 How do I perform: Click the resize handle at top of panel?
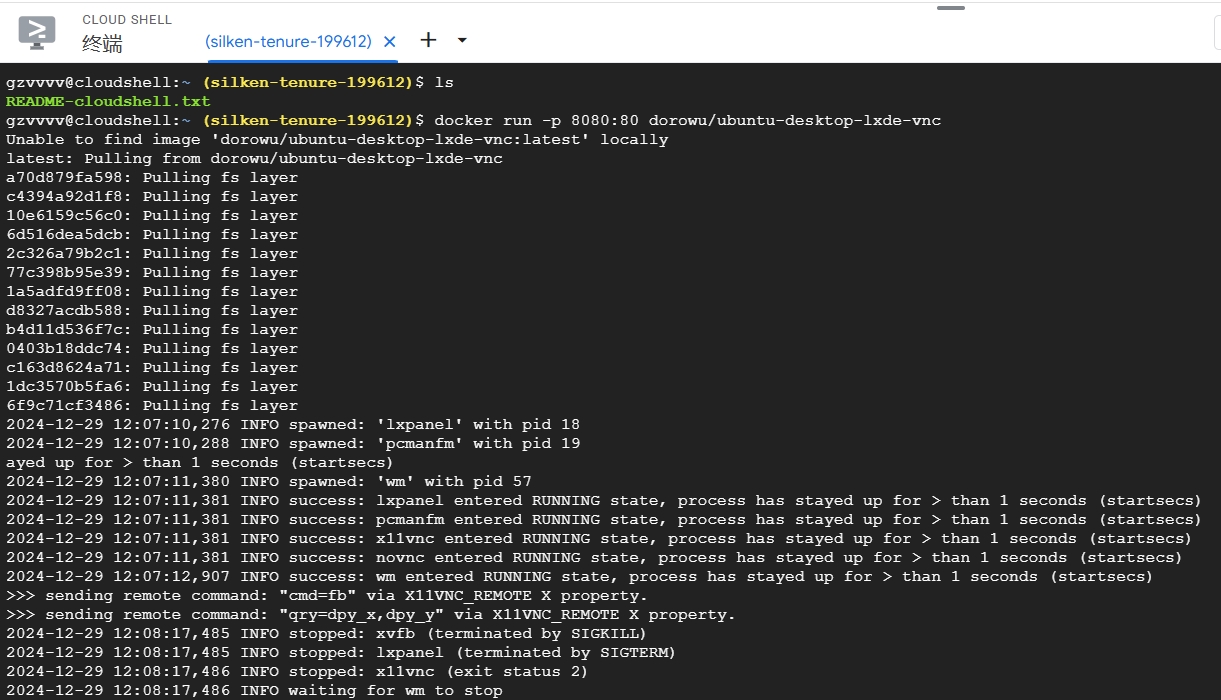(x=950, y=8)
